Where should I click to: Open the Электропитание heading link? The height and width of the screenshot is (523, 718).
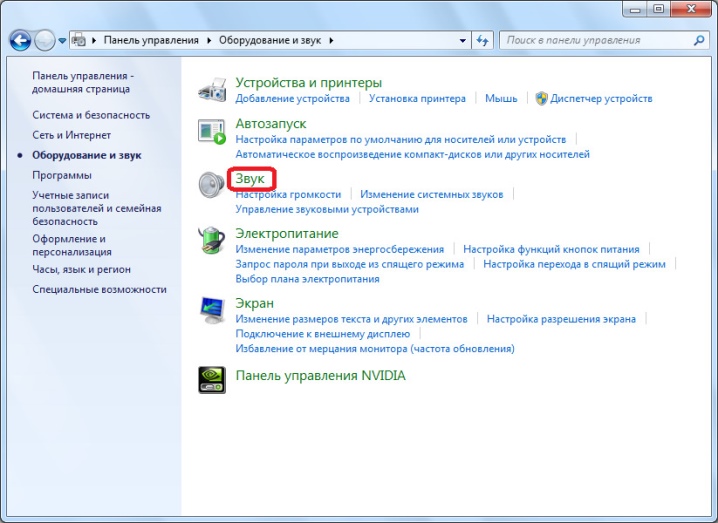(x=287, y=234)
